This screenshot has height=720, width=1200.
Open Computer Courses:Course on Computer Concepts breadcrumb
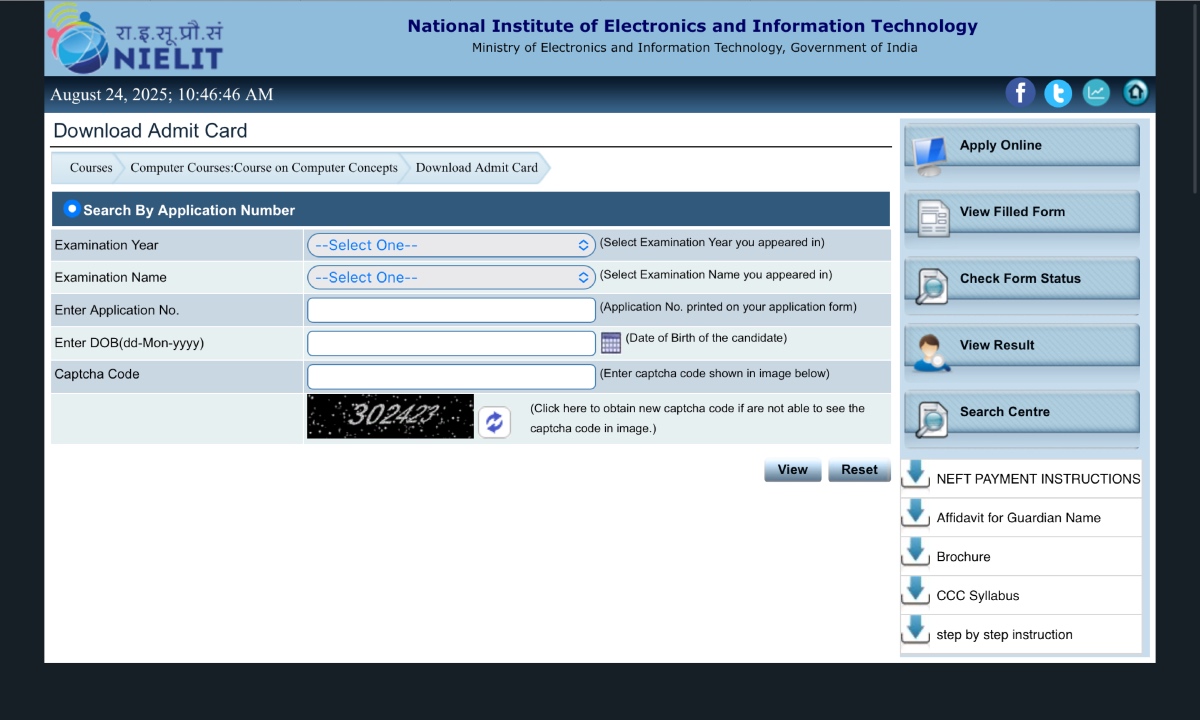(264, 168)
